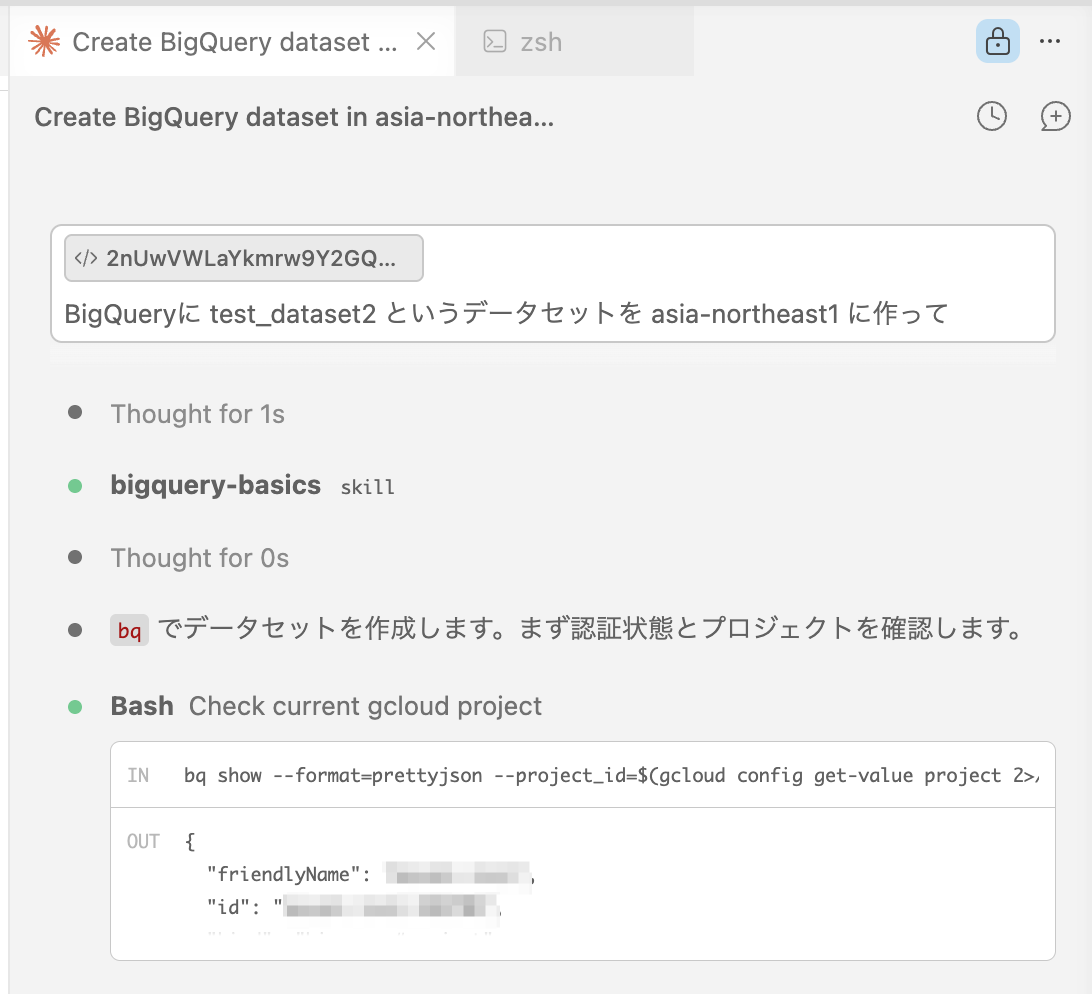Click the code brackets icon in chip
This screenshot has height=994, width=1092.
tap(86, 258)
